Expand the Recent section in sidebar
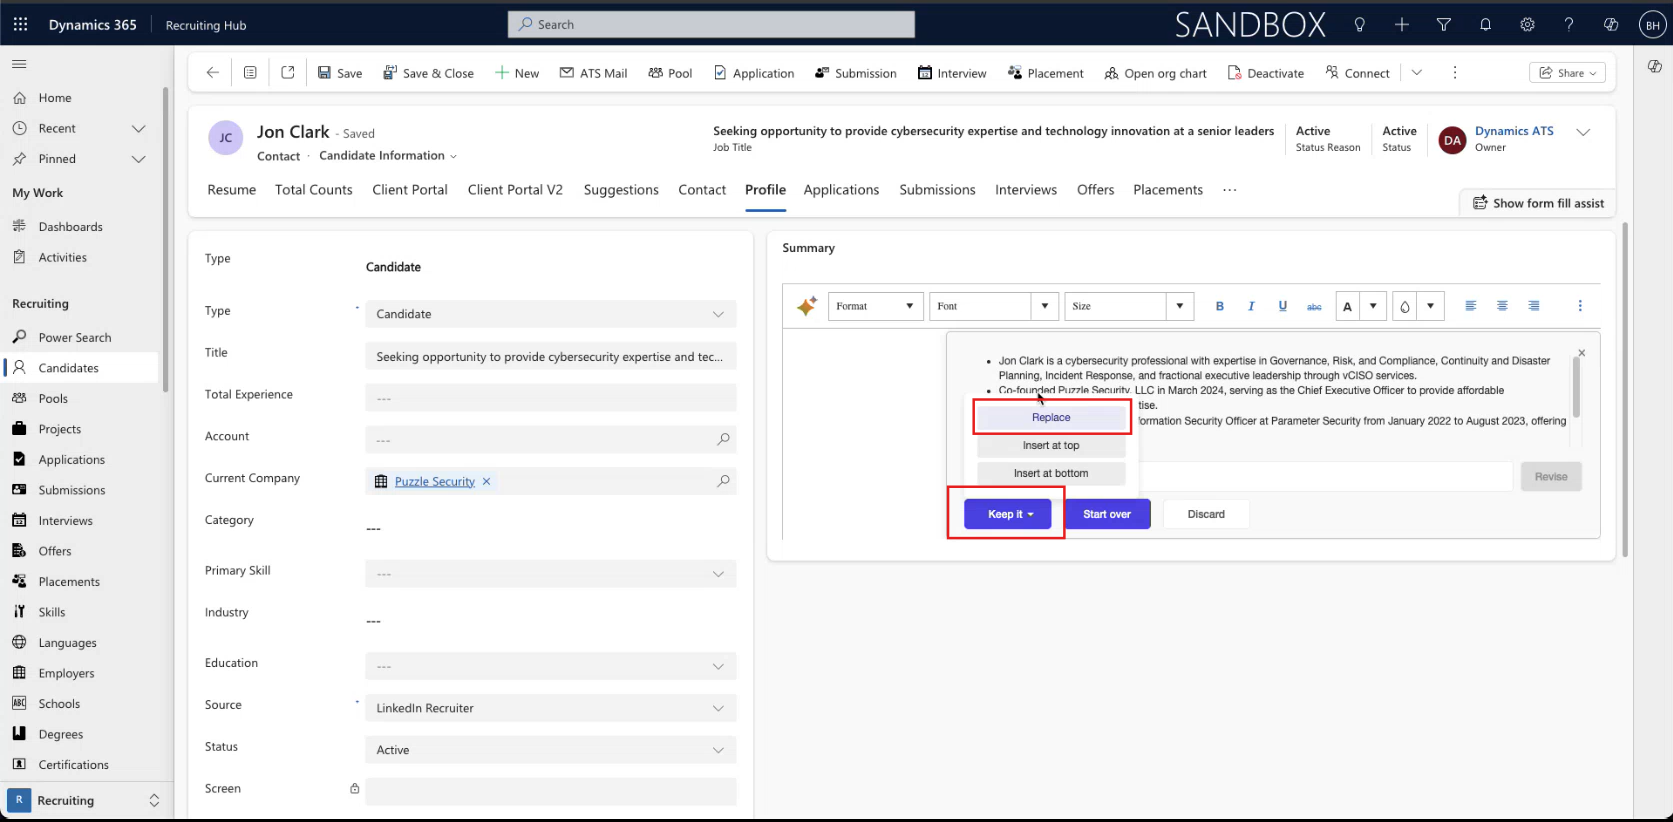The width and height of the screenshot is (1673, 822). click(139, 128)
